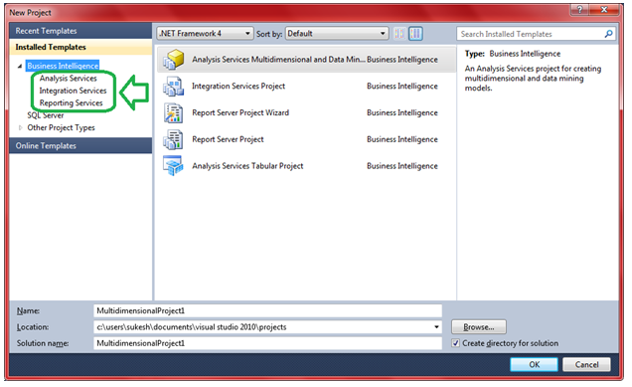This screenshot has width=632, height=387.
Task: Select Other Project Types tree item
Action: pos(61,128)
